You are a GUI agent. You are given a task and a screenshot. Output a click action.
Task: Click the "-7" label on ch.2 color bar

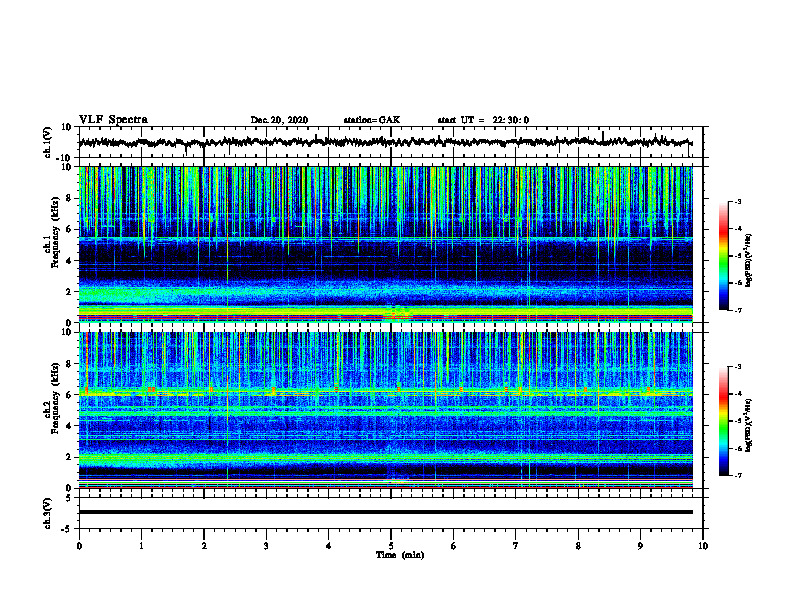coord(737,475)
